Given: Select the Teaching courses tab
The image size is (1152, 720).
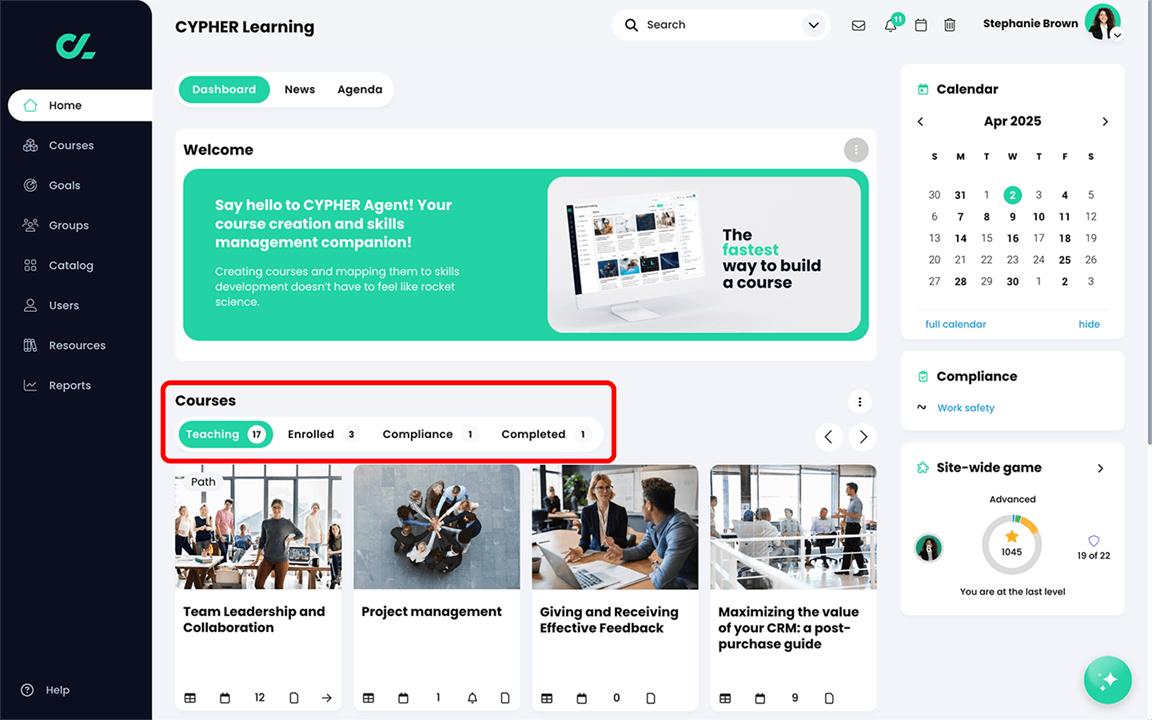Looking at the screenshot, I should [x=226, y=434].
